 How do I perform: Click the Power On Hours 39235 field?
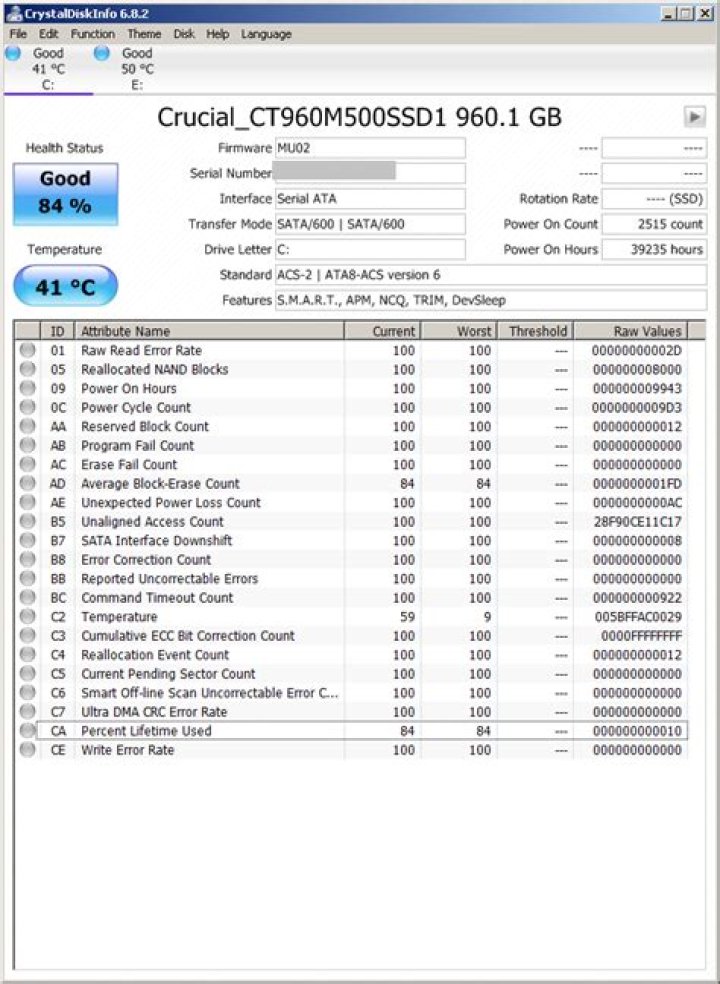coord(654,249)
